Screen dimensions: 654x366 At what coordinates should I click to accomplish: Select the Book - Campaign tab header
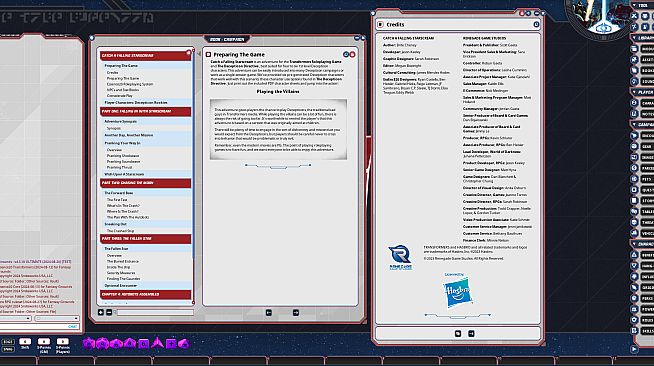227,39
